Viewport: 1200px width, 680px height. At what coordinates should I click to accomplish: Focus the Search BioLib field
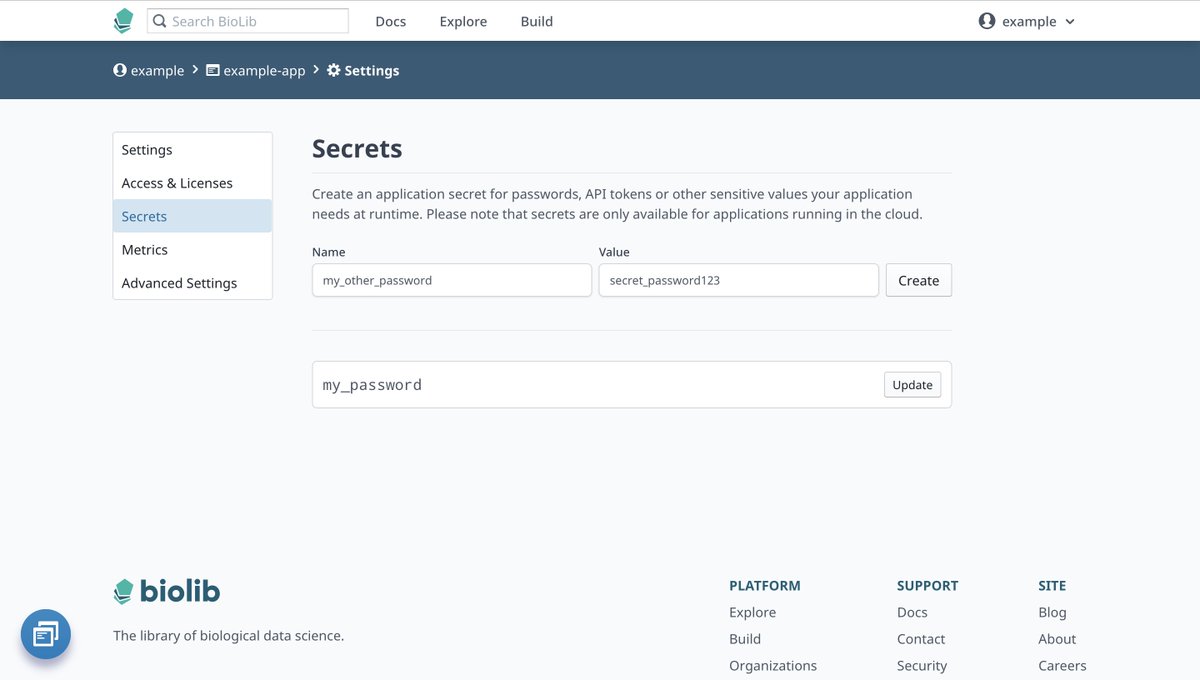(248, 21)
